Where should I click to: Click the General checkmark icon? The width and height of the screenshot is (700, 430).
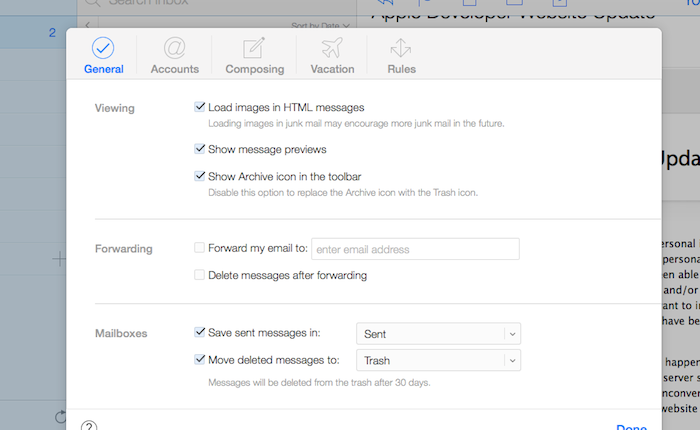point(103,47)
